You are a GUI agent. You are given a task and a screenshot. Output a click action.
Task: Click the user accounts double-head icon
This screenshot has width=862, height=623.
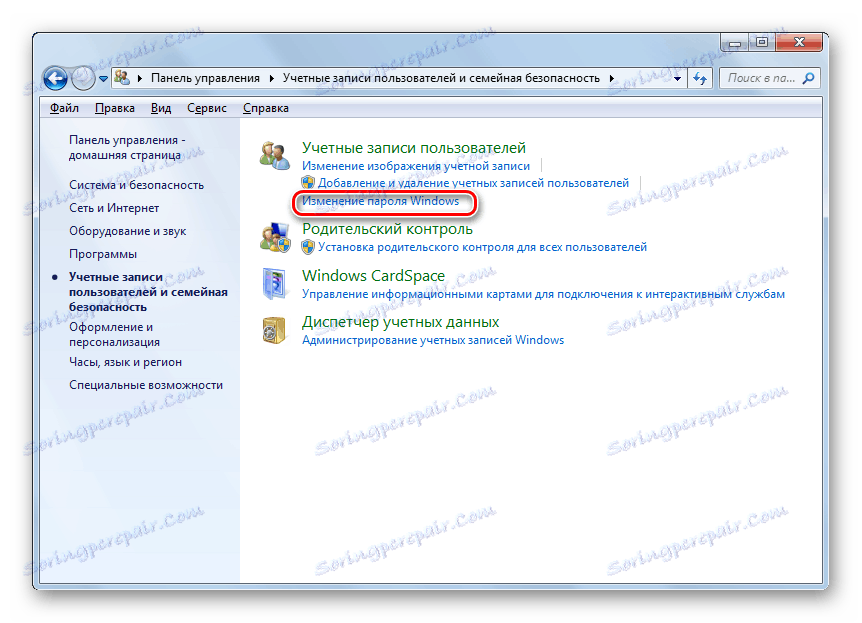click(276, 152)
